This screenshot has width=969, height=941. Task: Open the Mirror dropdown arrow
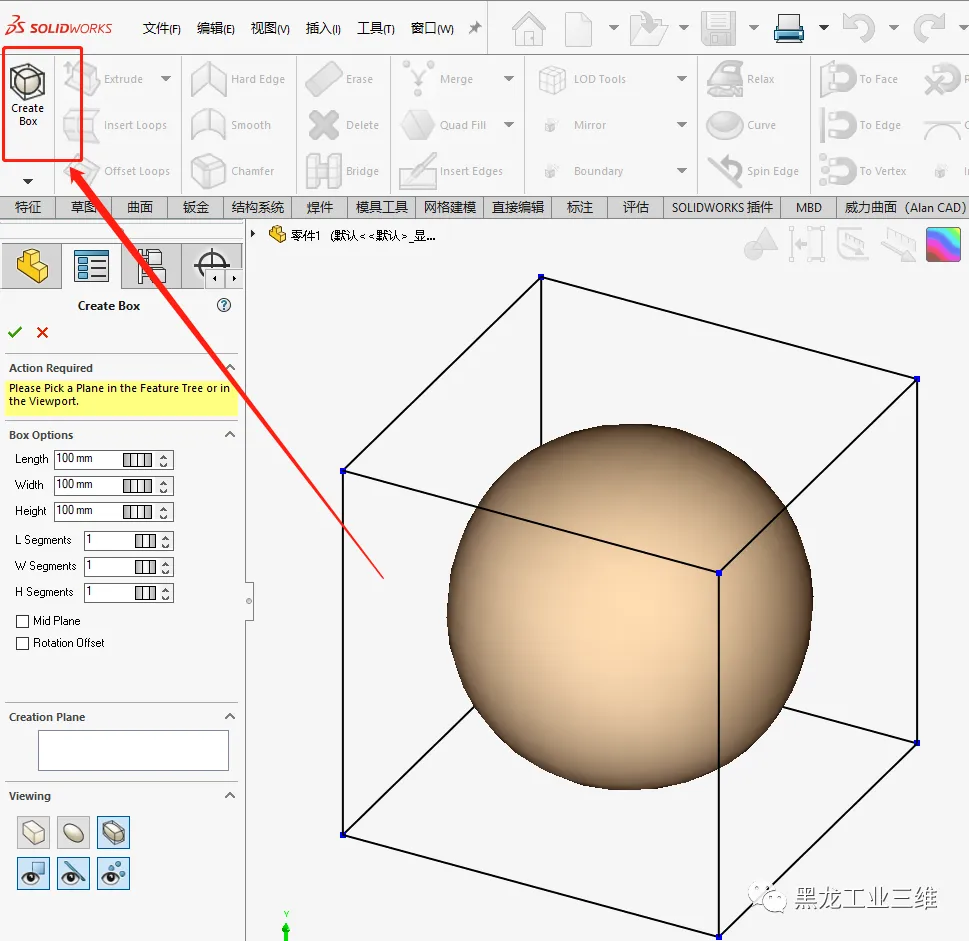682,124
